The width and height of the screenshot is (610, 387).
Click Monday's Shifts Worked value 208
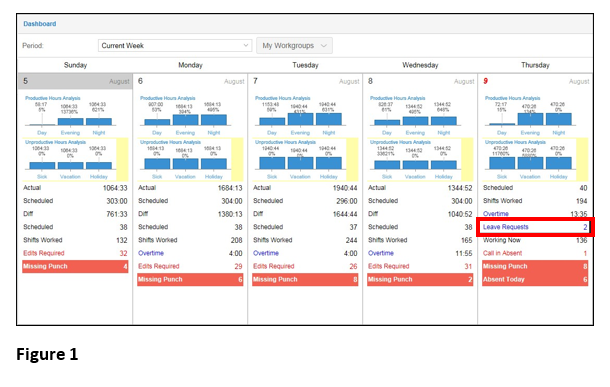(x=237, y=240)
